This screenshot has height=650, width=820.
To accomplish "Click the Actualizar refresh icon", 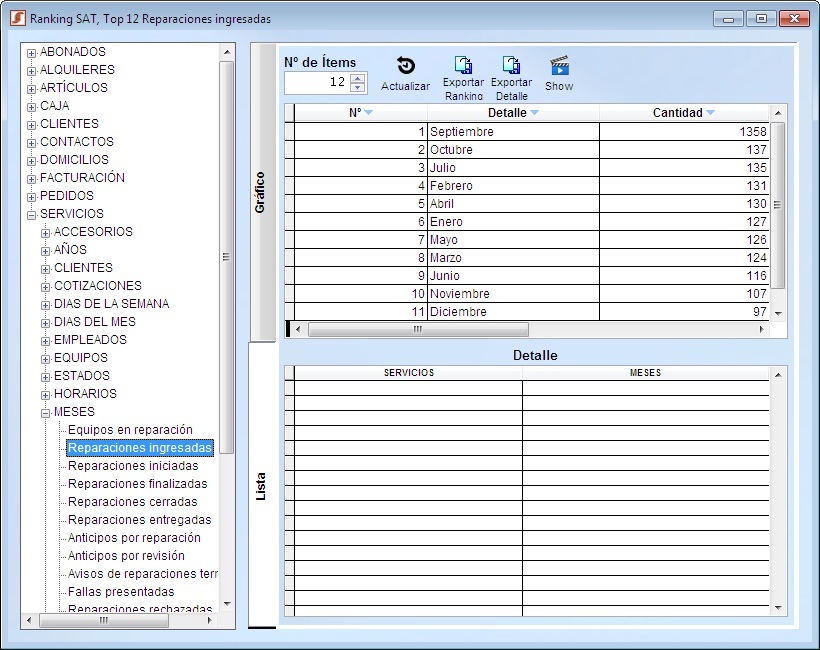I will coord(405,66).
